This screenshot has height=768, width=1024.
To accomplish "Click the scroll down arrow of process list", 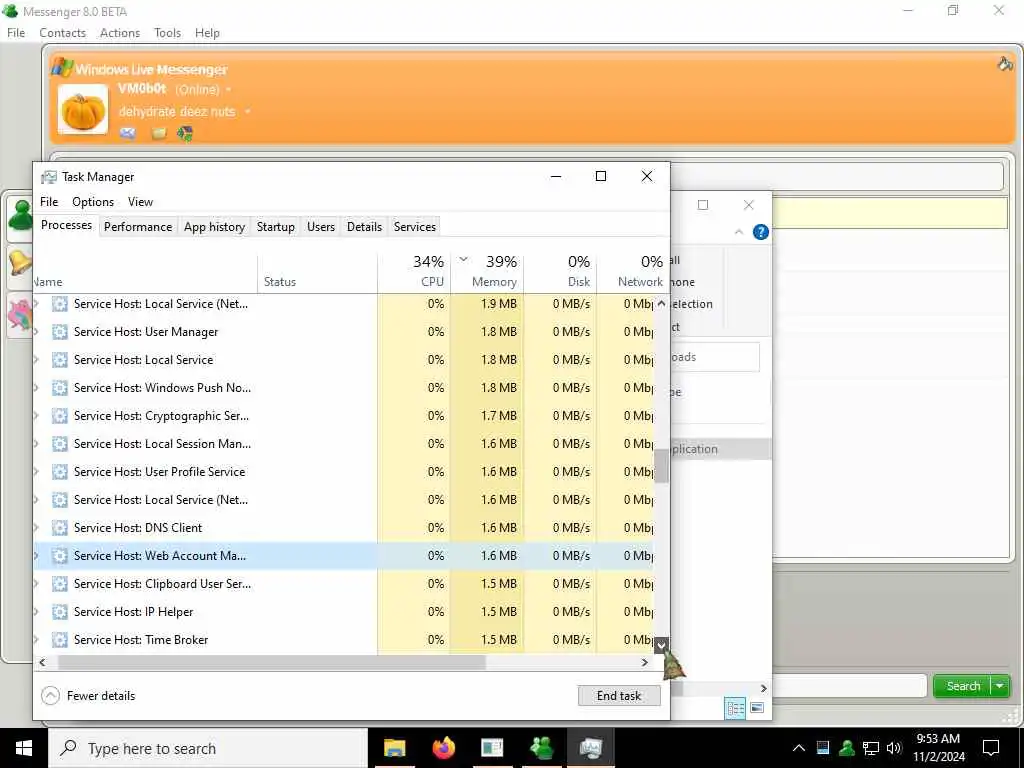I will (x=662, y=646).
